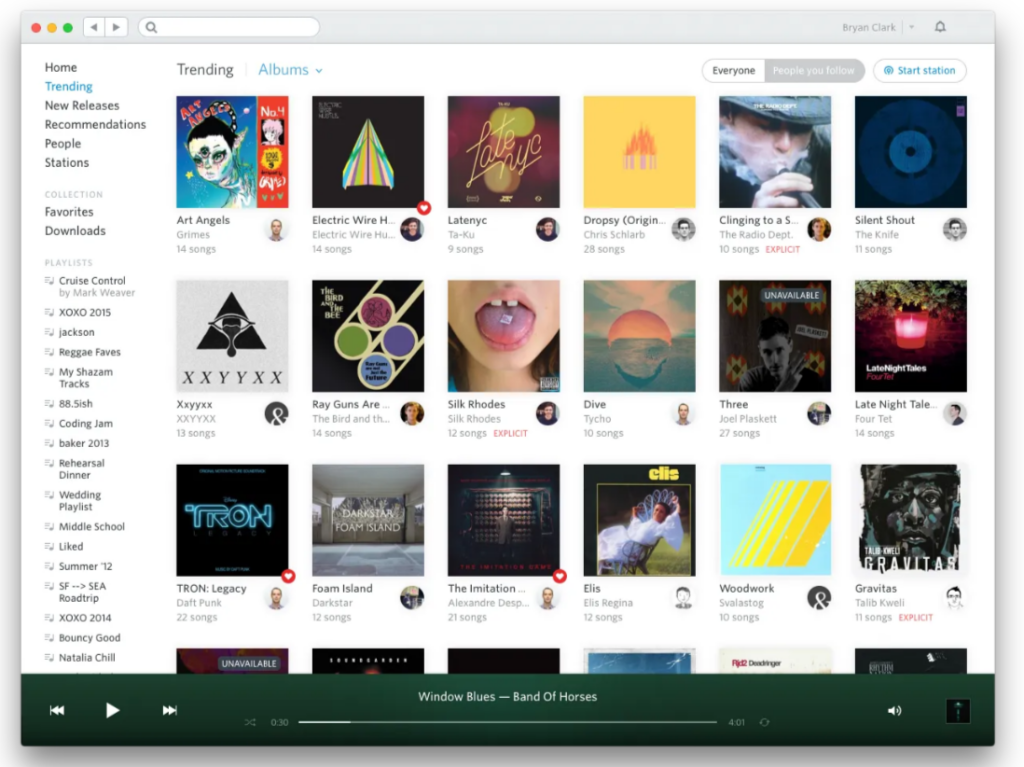Seek within the song progress bar
The width and height of the screenshot is (1024, 767).
pos(507,722)
